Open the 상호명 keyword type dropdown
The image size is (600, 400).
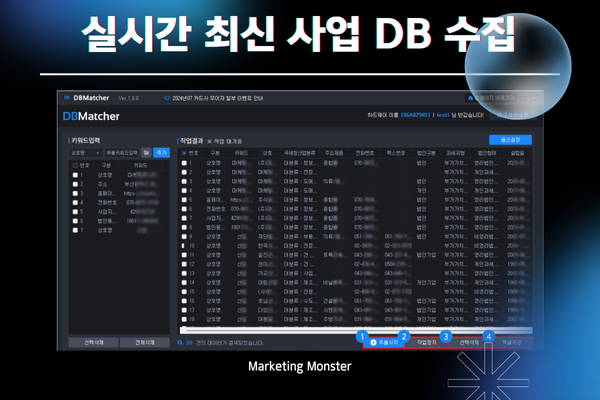(85, 153)
